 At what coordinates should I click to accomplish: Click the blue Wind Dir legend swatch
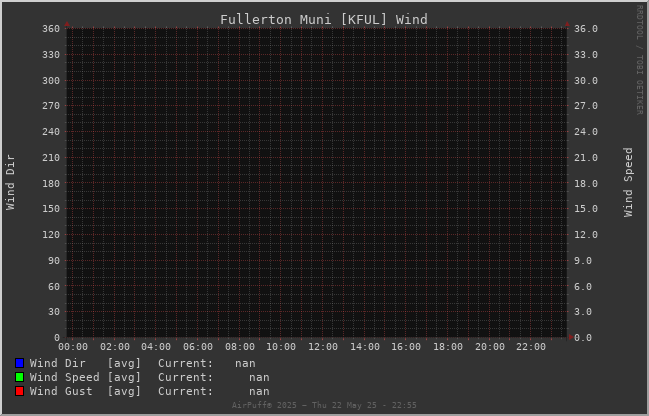pos(19,363)
